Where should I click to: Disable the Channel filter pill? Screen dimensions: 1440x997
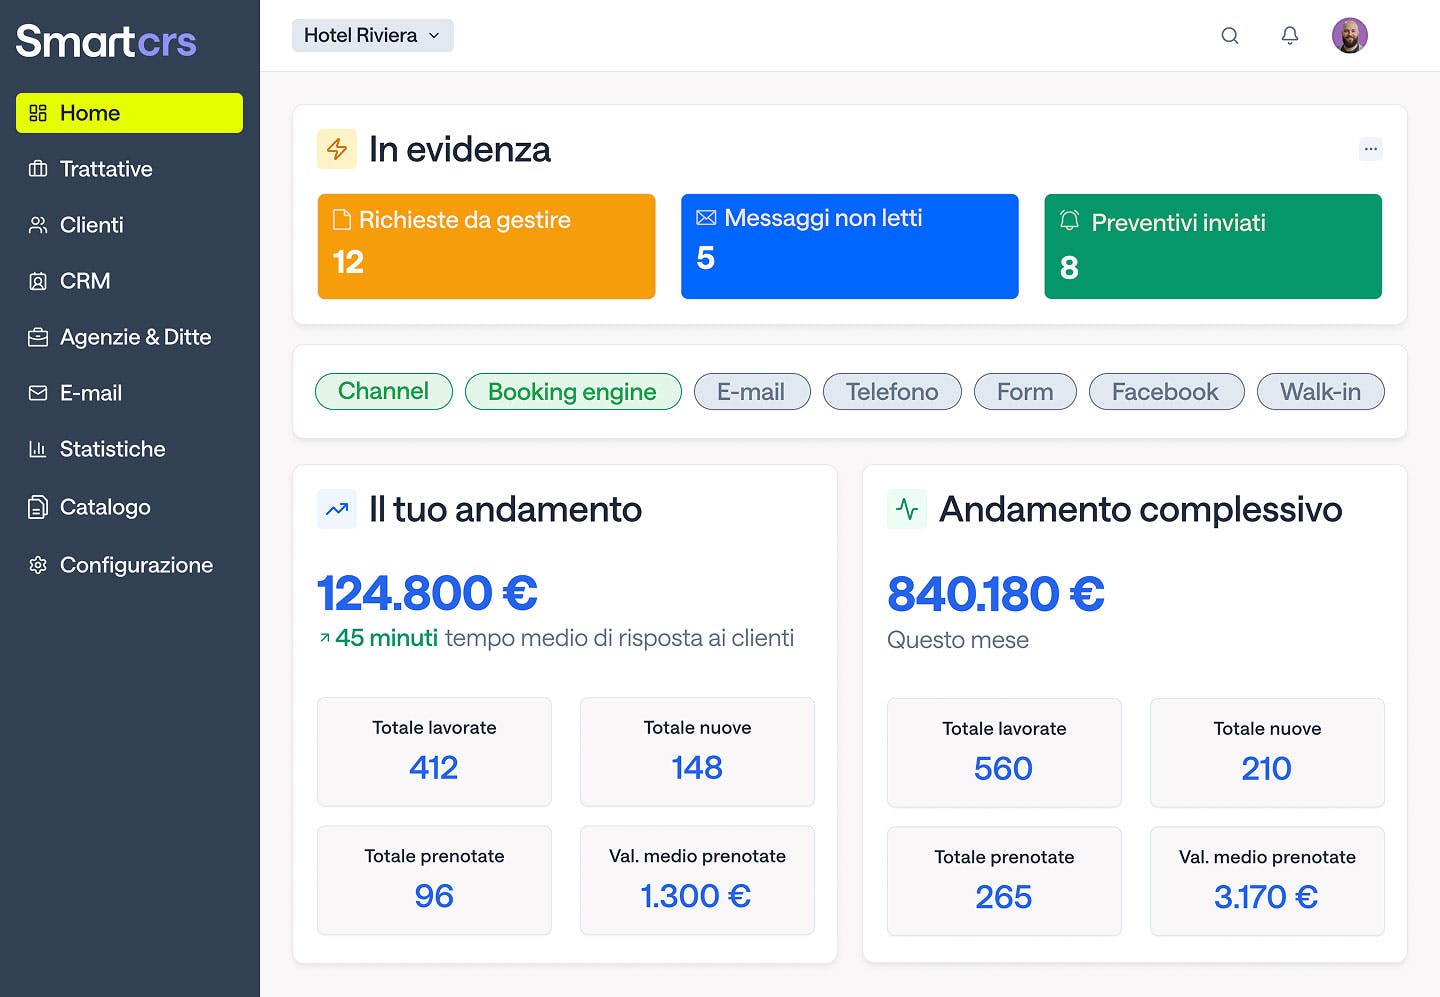coord(383,391)
